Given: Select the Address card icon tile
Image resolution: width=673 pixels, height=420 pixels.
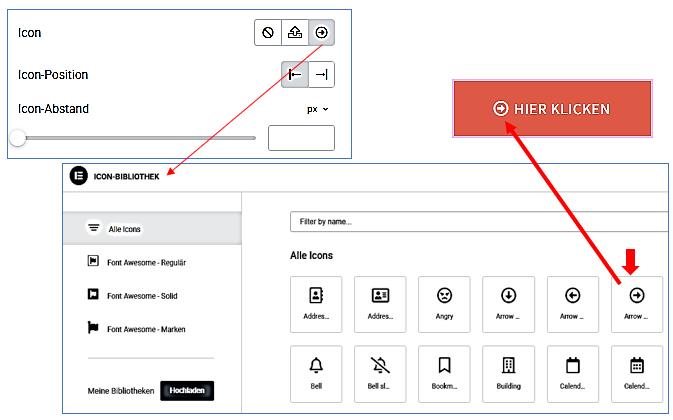Looking at the screenshot, I should (379, 304).
